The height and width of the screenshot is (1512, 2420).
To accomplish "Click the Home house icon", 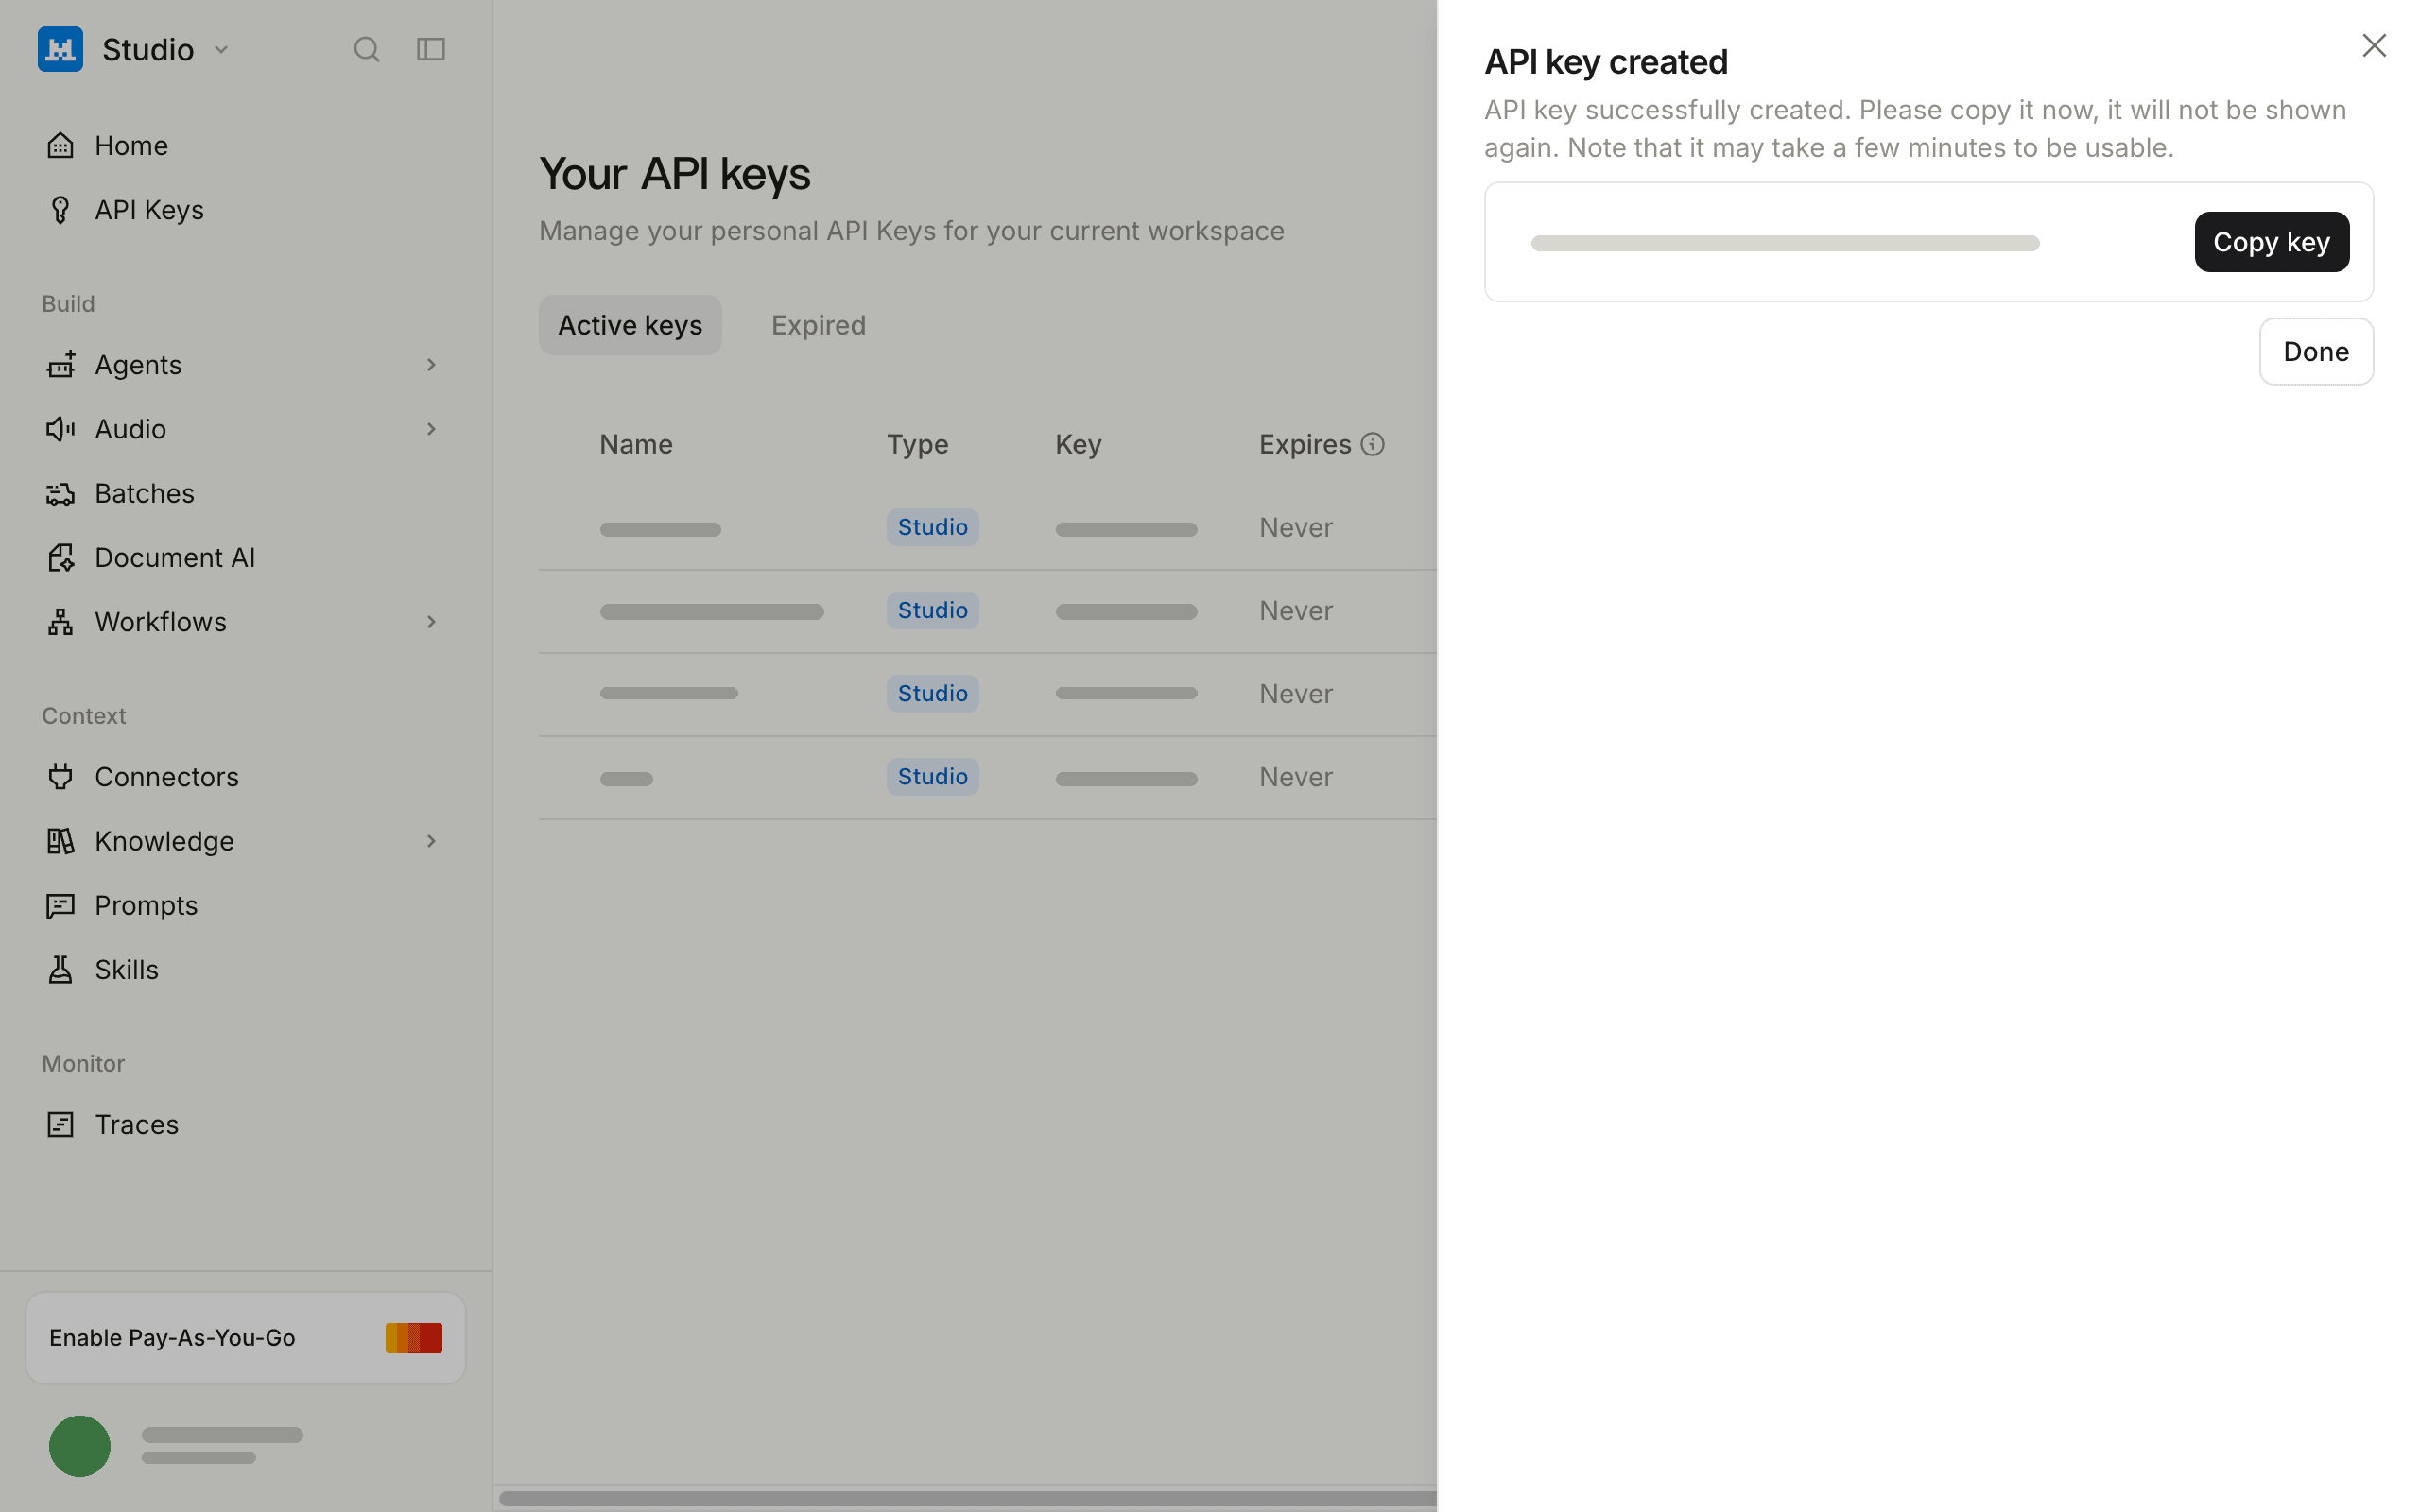I will pyautogui.click(x=61, y=145).
